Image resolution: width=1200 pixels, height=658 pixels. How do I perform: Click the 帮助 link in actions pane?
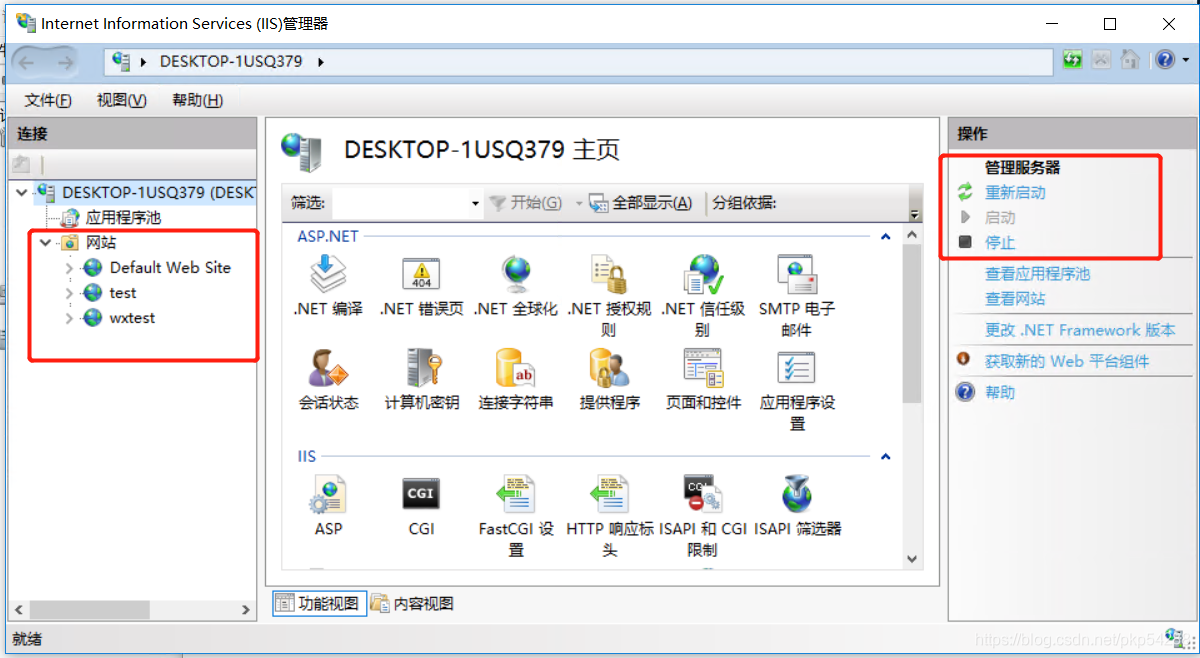[x=1000, y=392]
